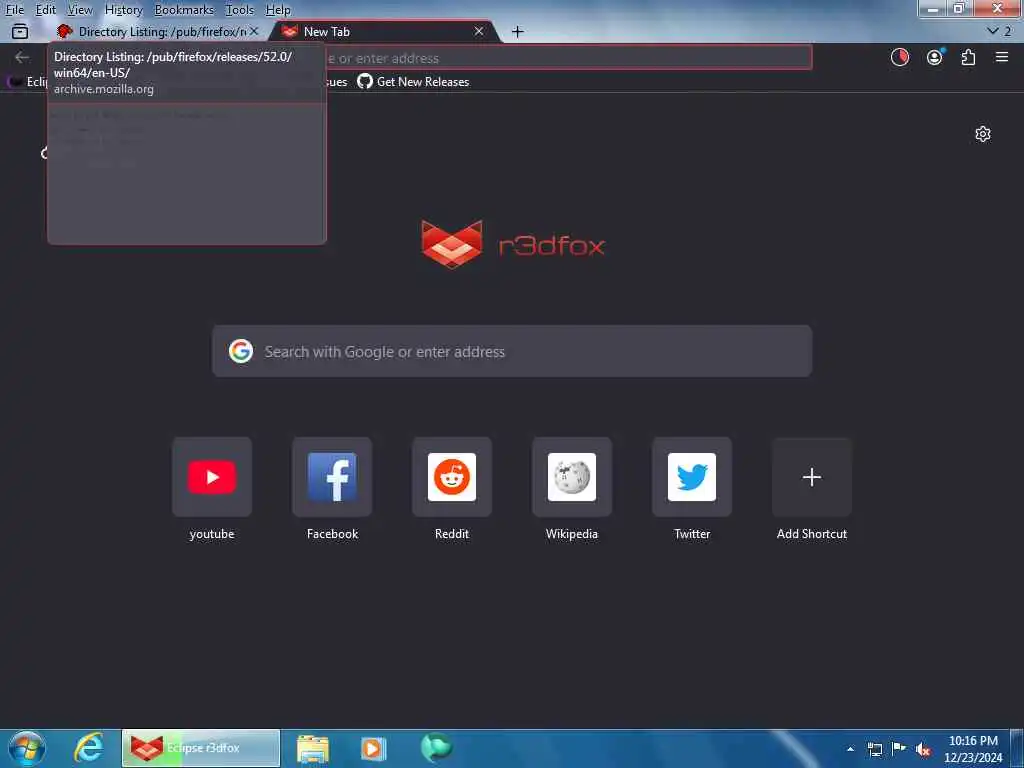Open the Wikipedia shortcut tile
Screen dimensions: 1024x768
point(572,477)
